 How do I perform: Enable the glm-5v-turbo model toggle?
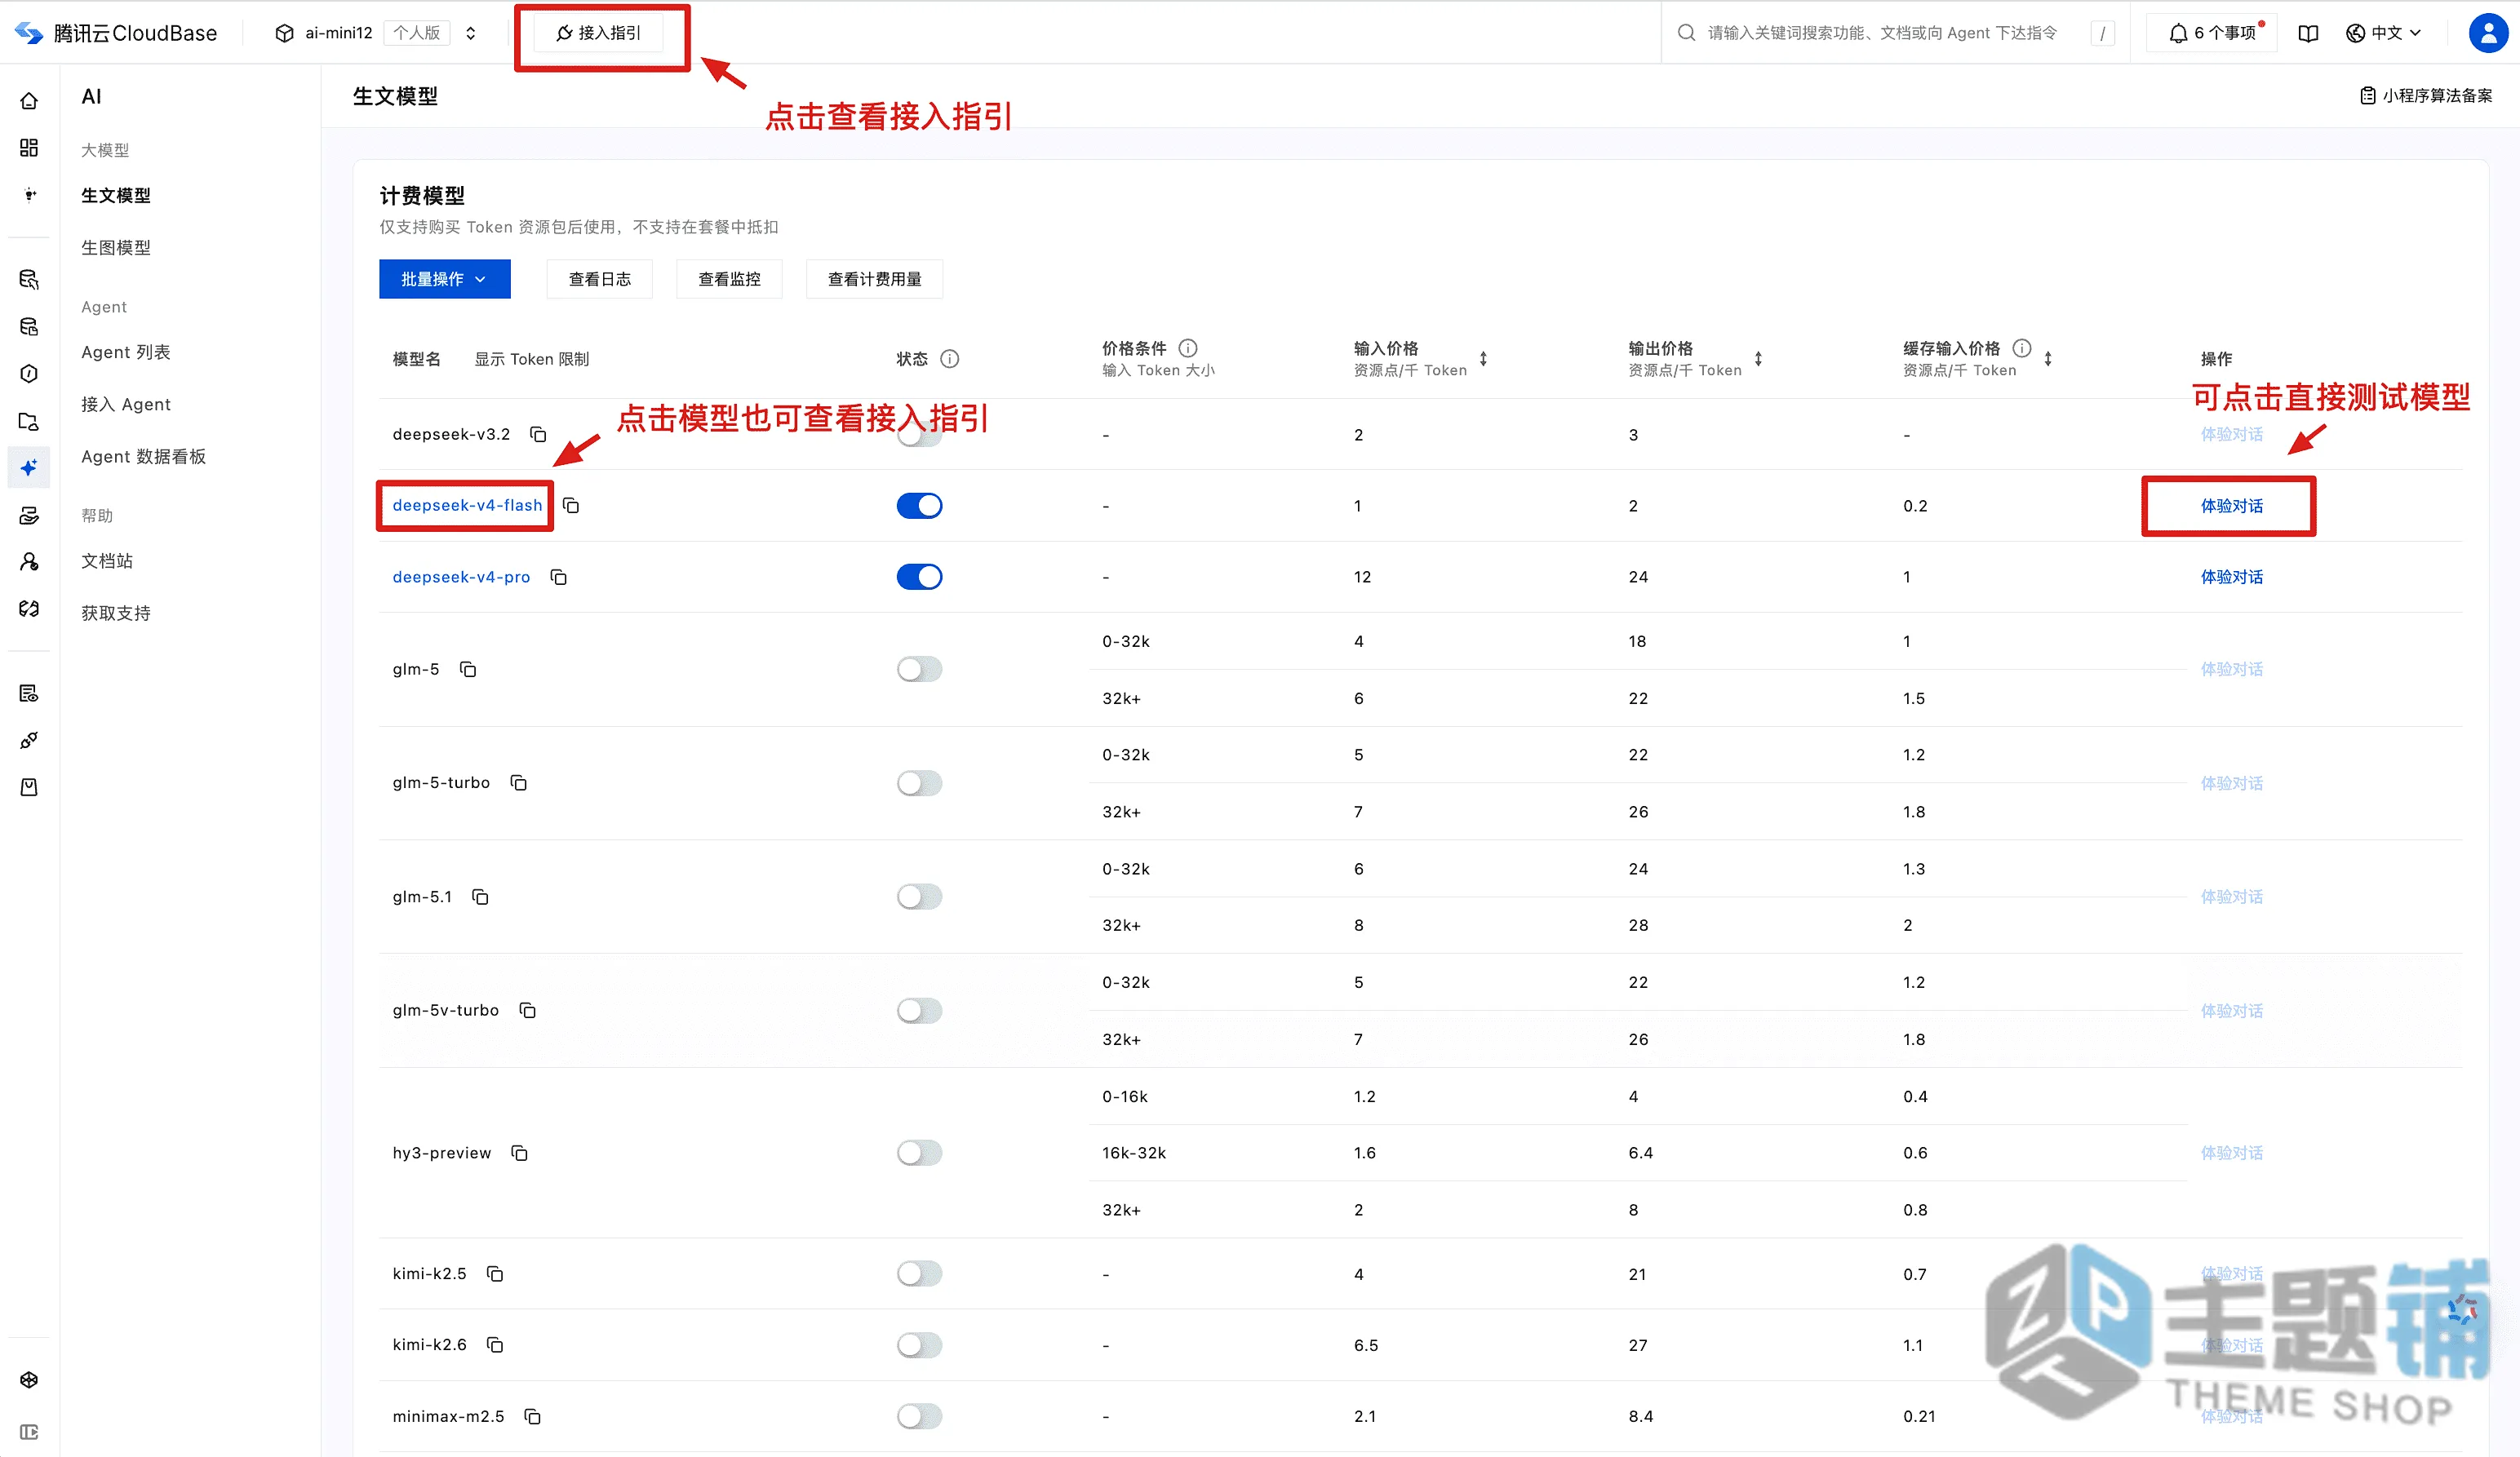[920, 1010]
